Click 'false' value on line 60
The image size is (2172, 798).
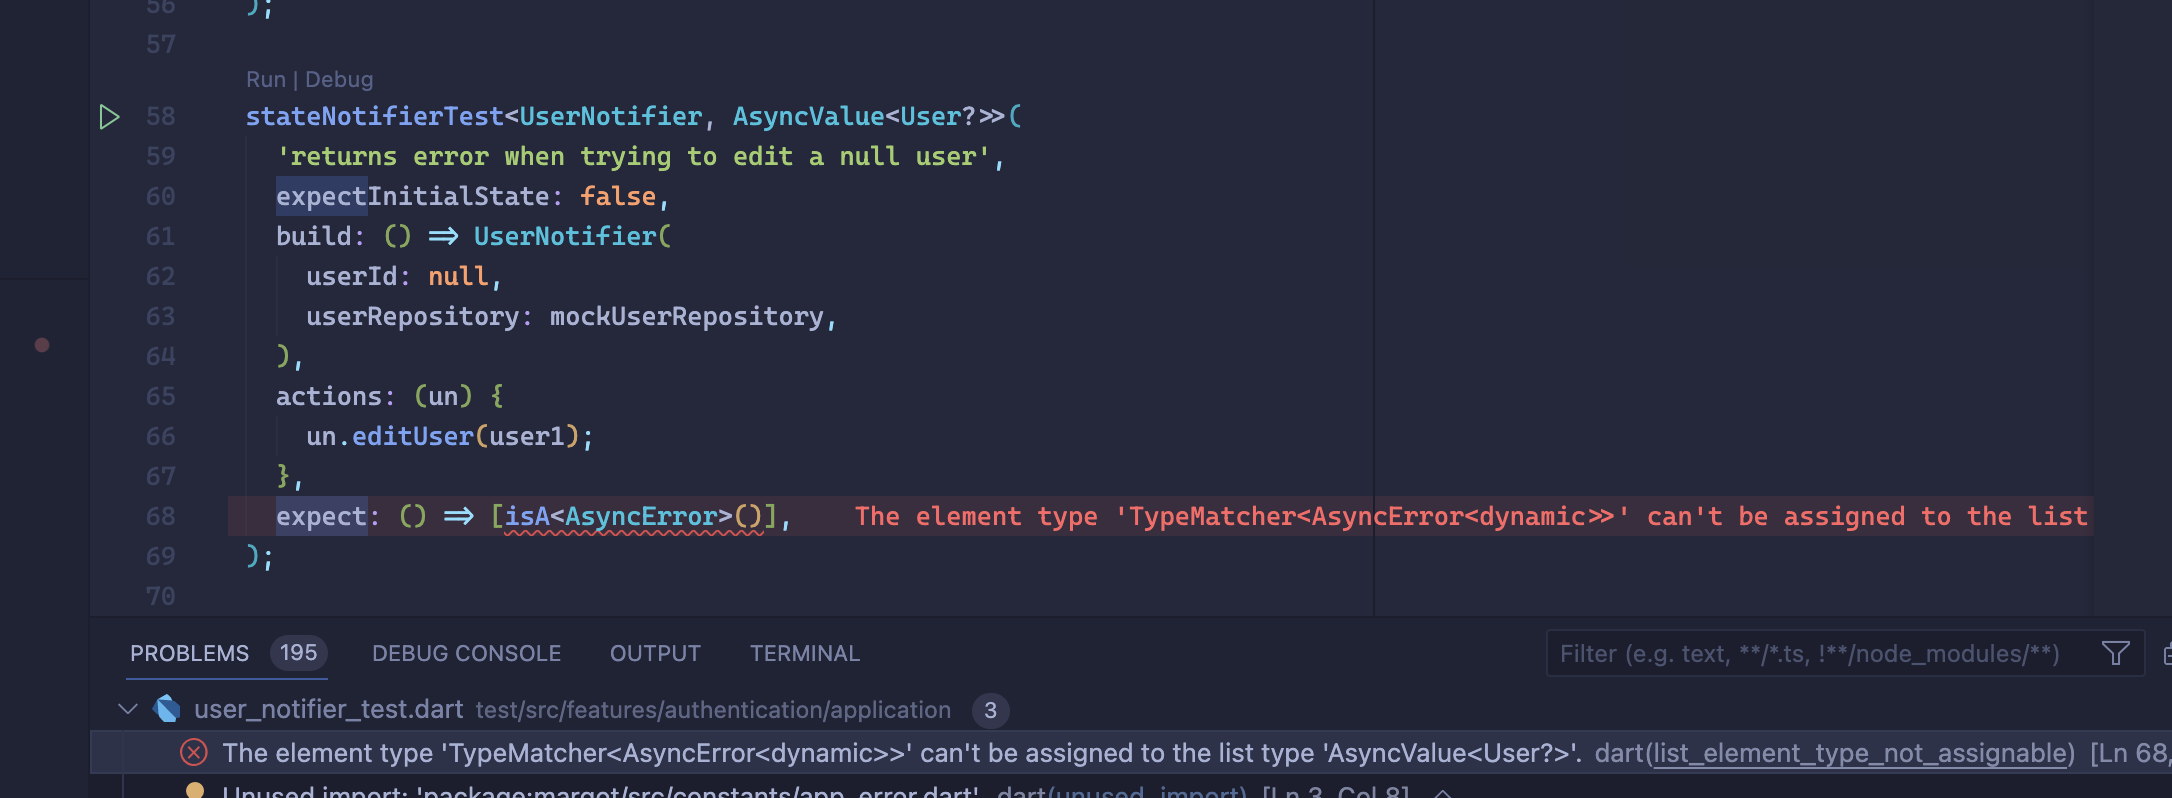coord(618,196)
